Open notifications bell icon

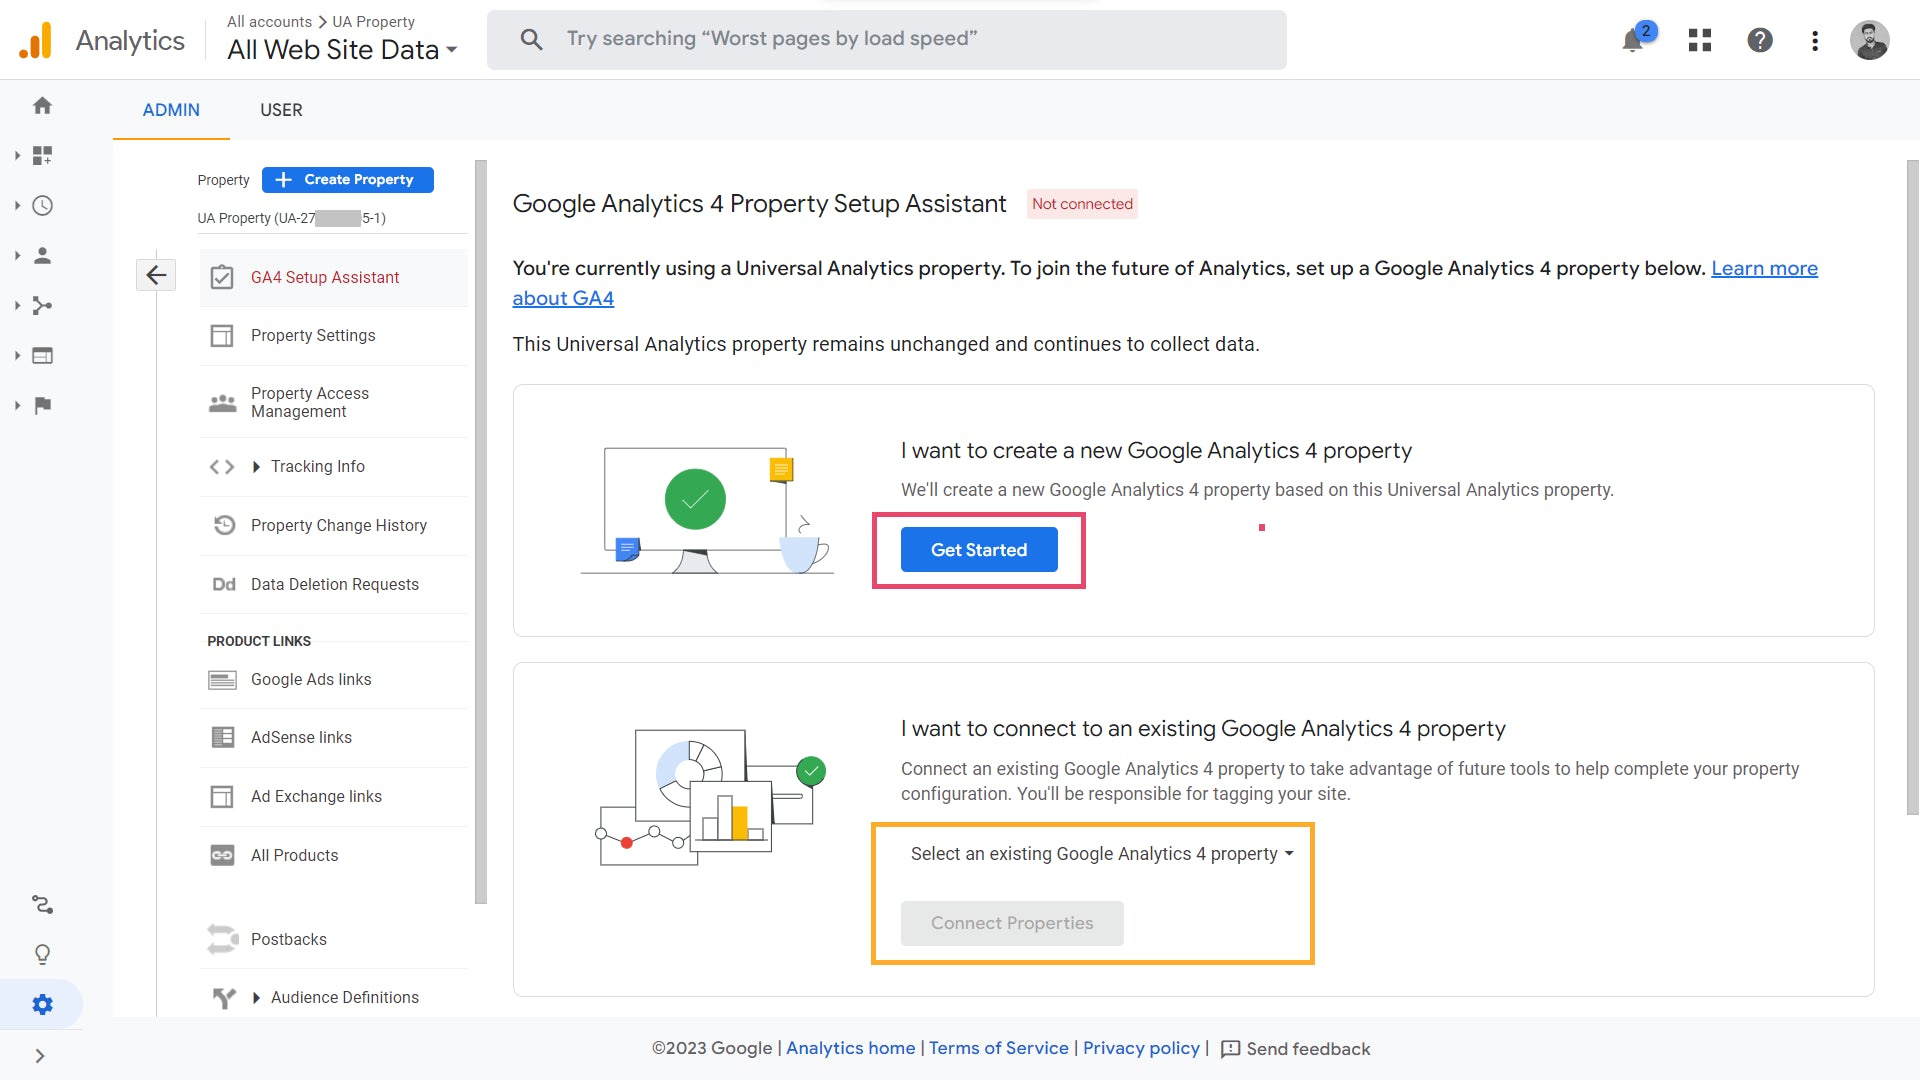pyautogui.click(x=1633, y=40)
